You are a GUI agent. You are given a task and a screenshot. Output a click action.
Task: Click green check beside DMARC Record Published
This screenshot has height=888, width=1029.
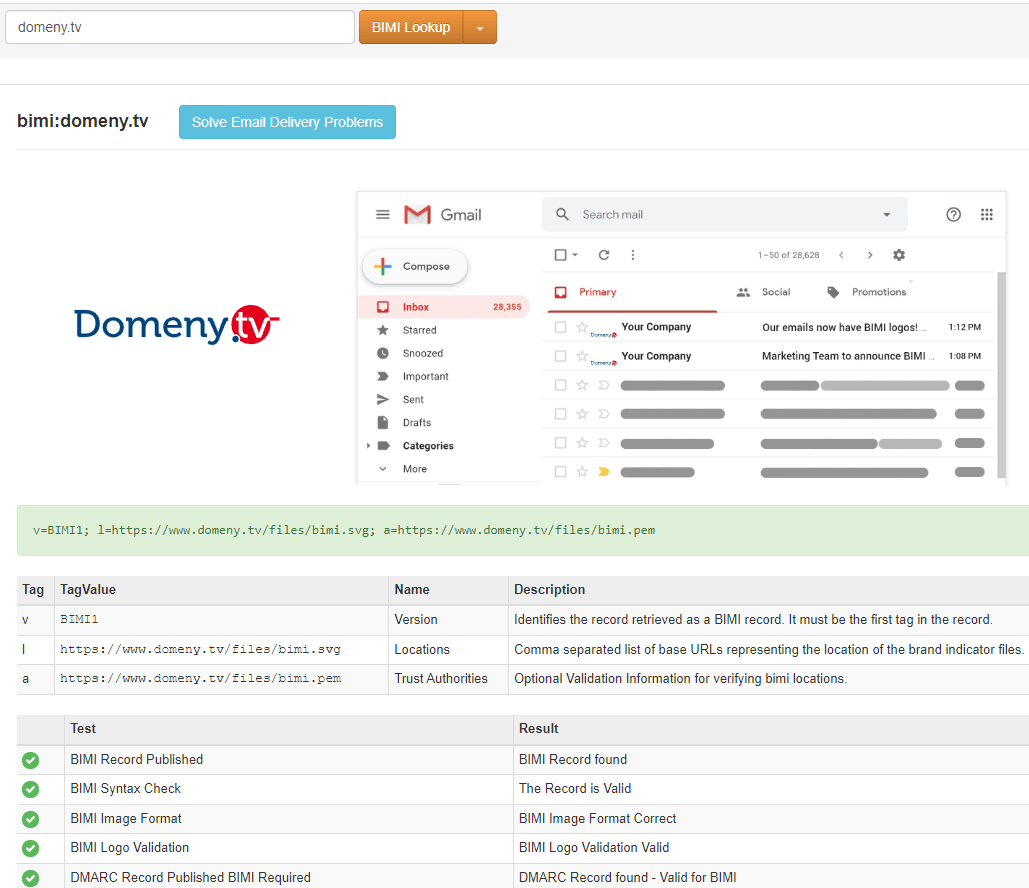[30, 877]
